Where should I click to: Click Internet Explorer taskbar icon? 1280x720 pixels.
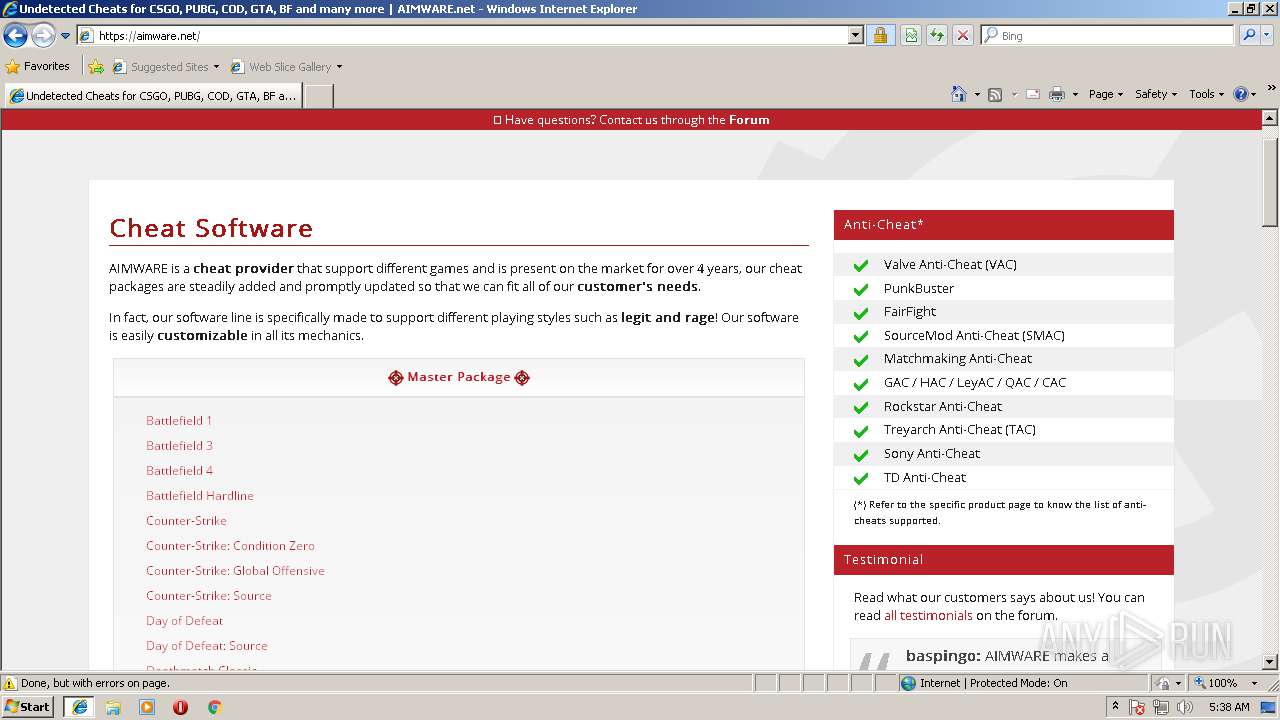coord(79,707)
